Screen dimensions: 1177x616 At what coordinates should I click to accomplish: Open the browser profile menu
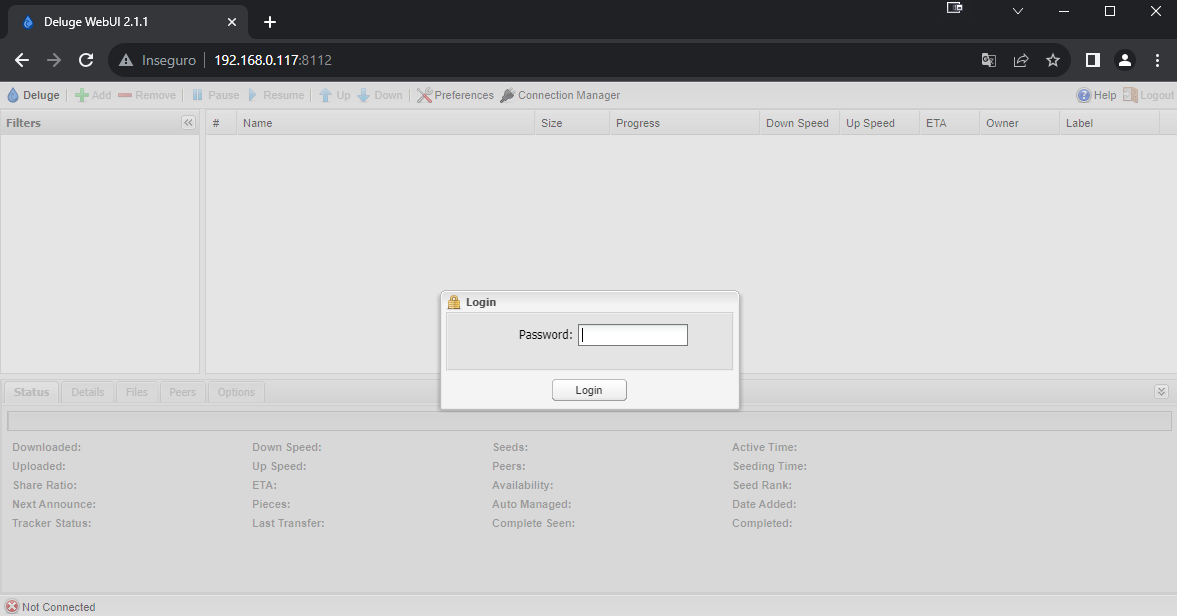[x=1125, y=60]
